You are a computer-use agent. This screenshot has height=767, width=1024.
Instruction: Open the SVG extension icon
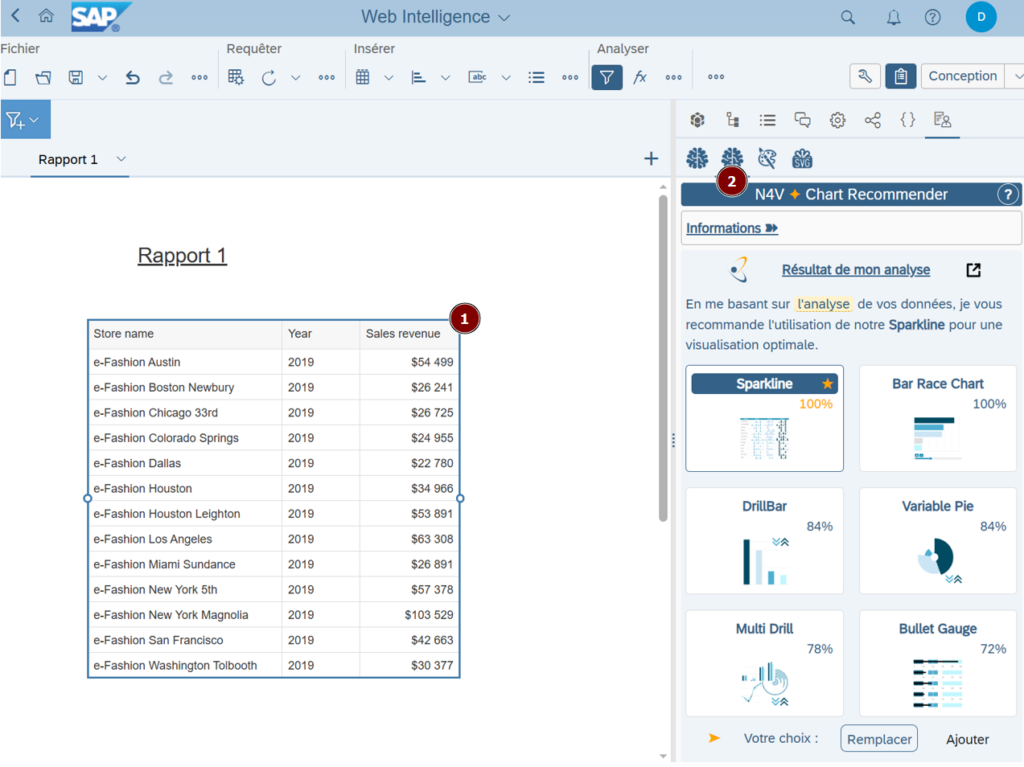coord(802,158)
